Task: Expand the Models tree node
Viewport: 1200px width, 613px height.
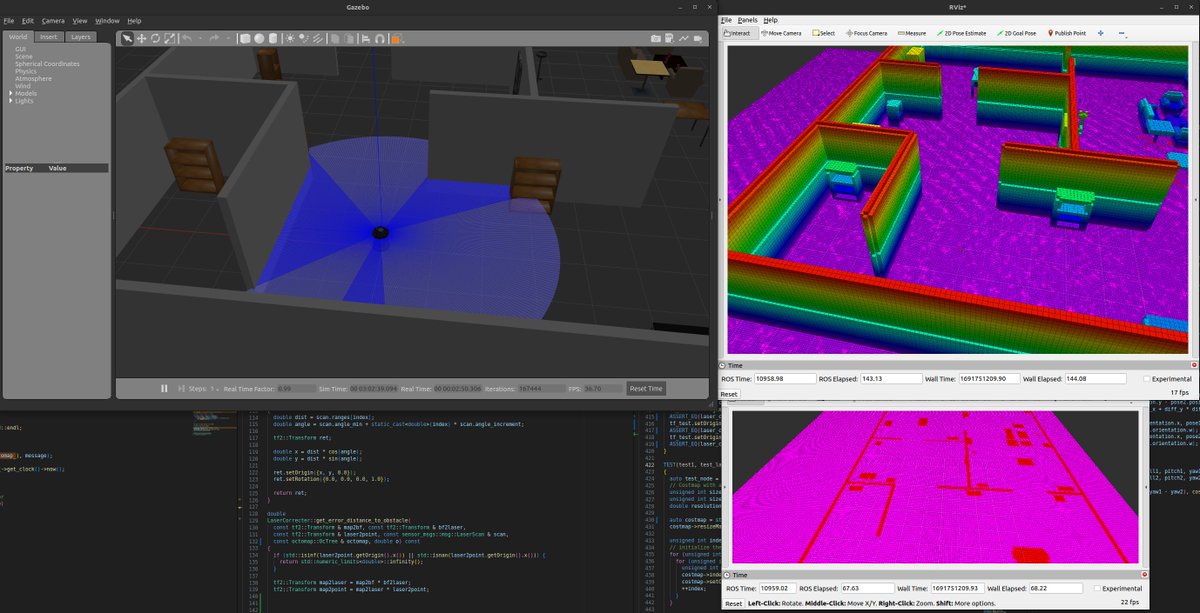Action: pyautogui.click(x=11, y=93)
